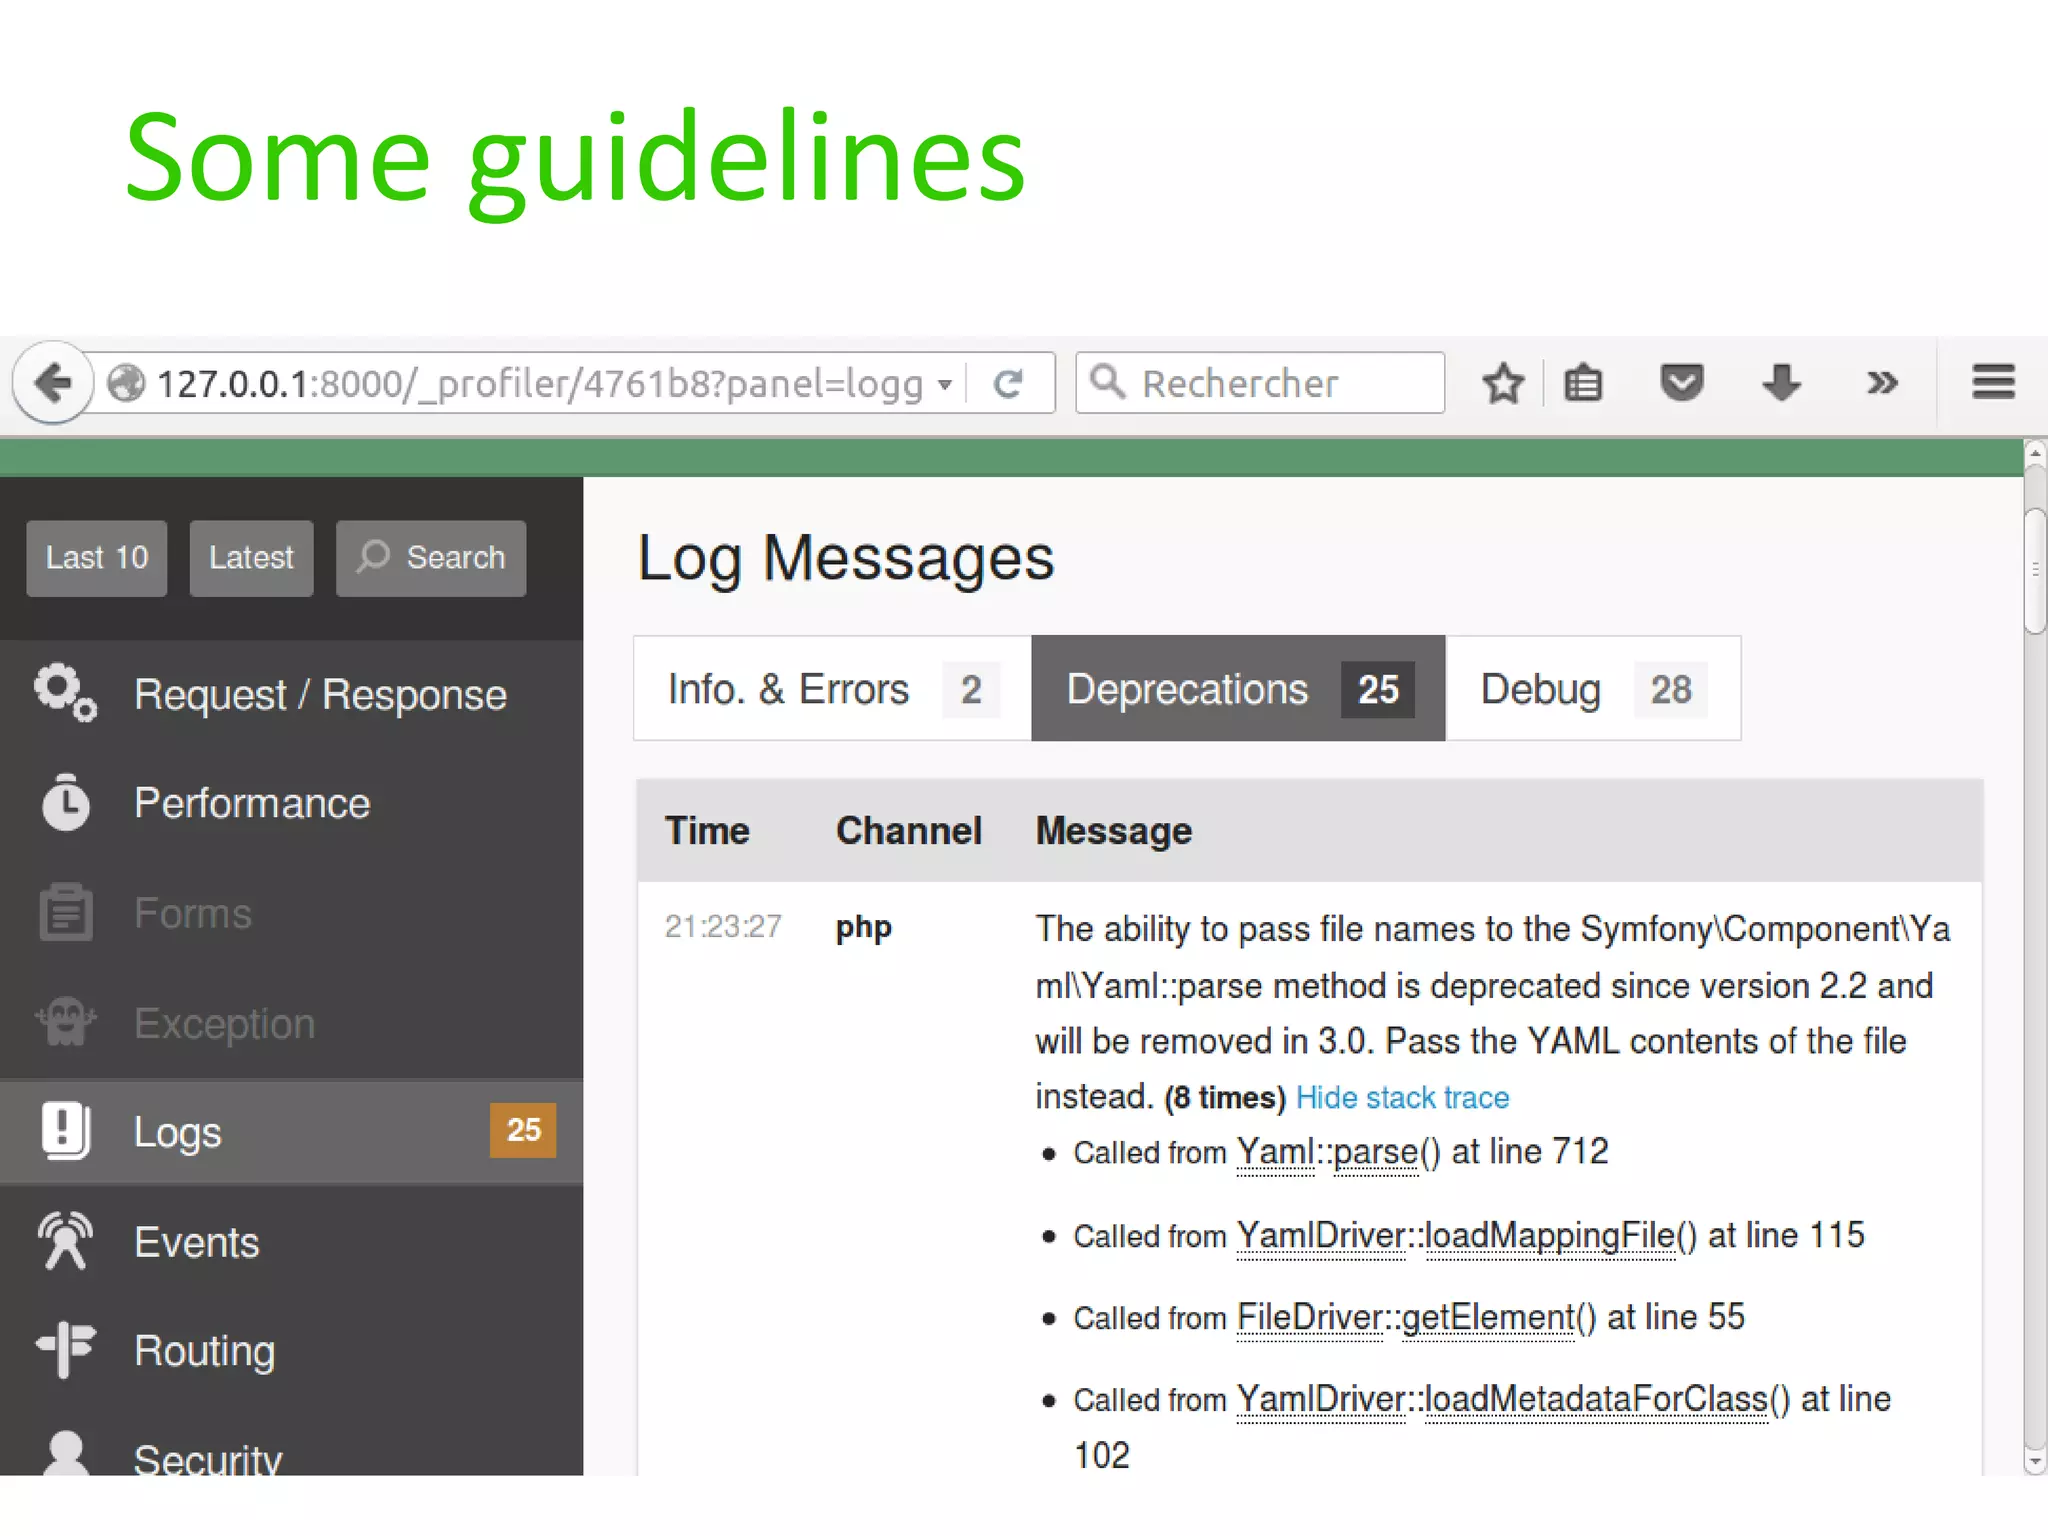2048x1536 pixels.
Task: Open the FileDriver::getElement() link
Action: point(1416,1319)
